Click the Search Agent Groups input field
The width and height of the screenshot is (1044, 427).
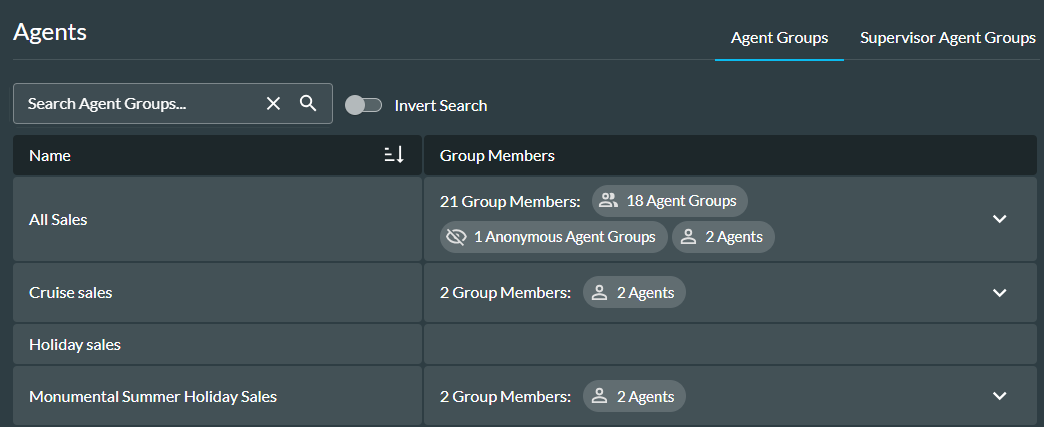click(x=140, y=104)
